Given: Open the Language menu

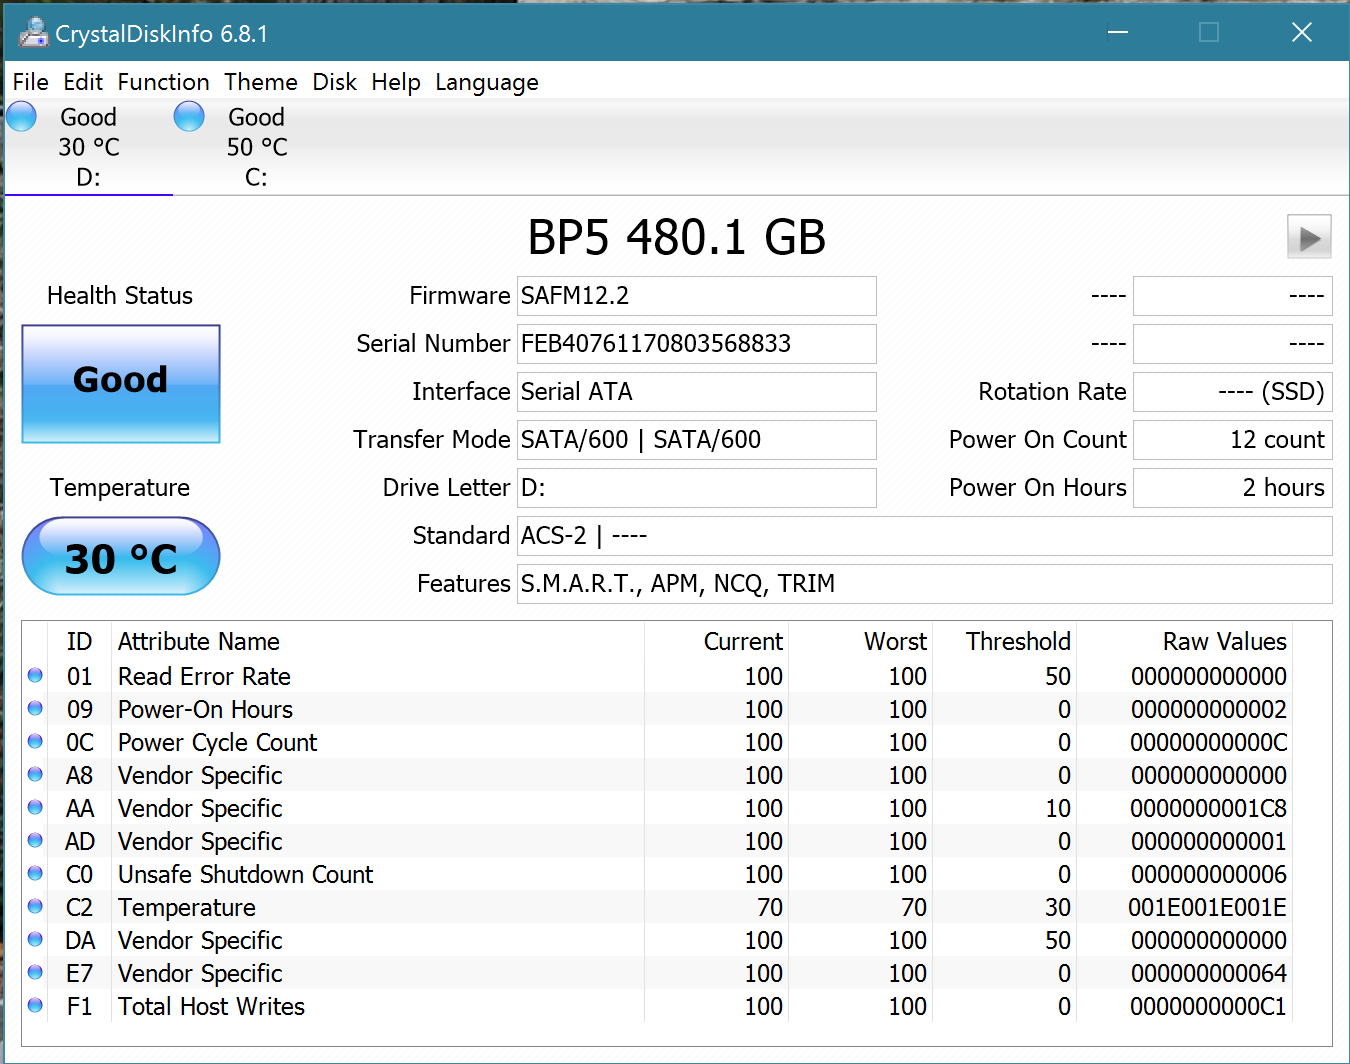Looking at the screenshot, I should click(486, 82).
